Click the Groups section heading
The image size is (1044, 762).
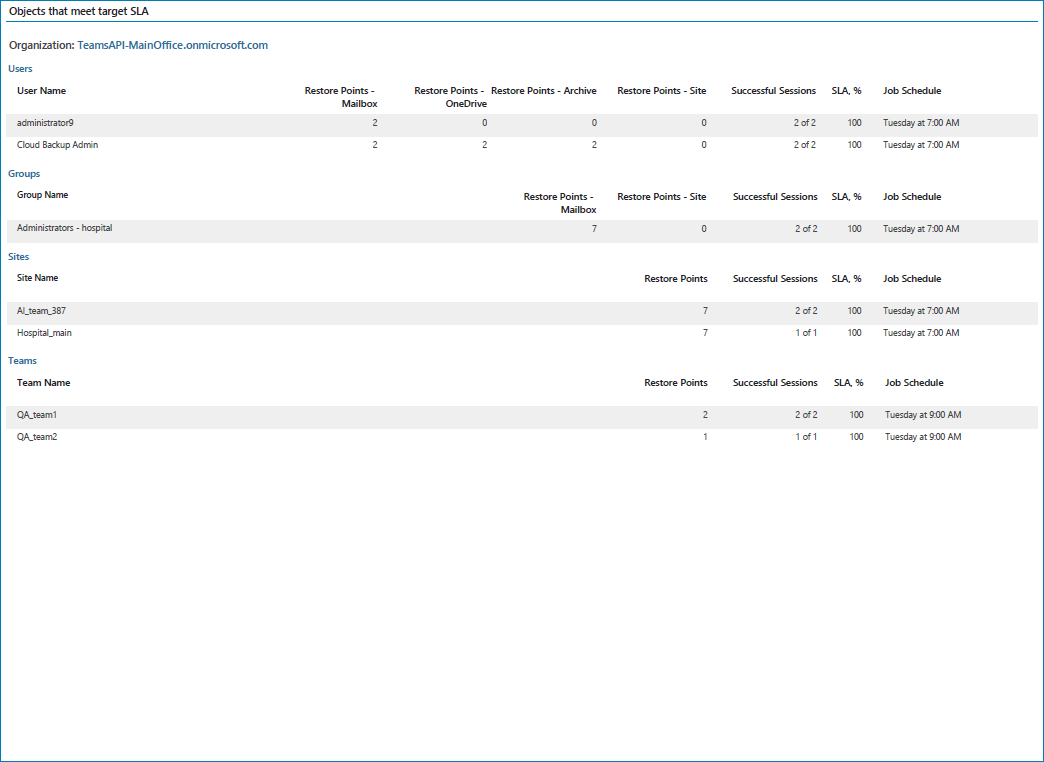[24, 174]
